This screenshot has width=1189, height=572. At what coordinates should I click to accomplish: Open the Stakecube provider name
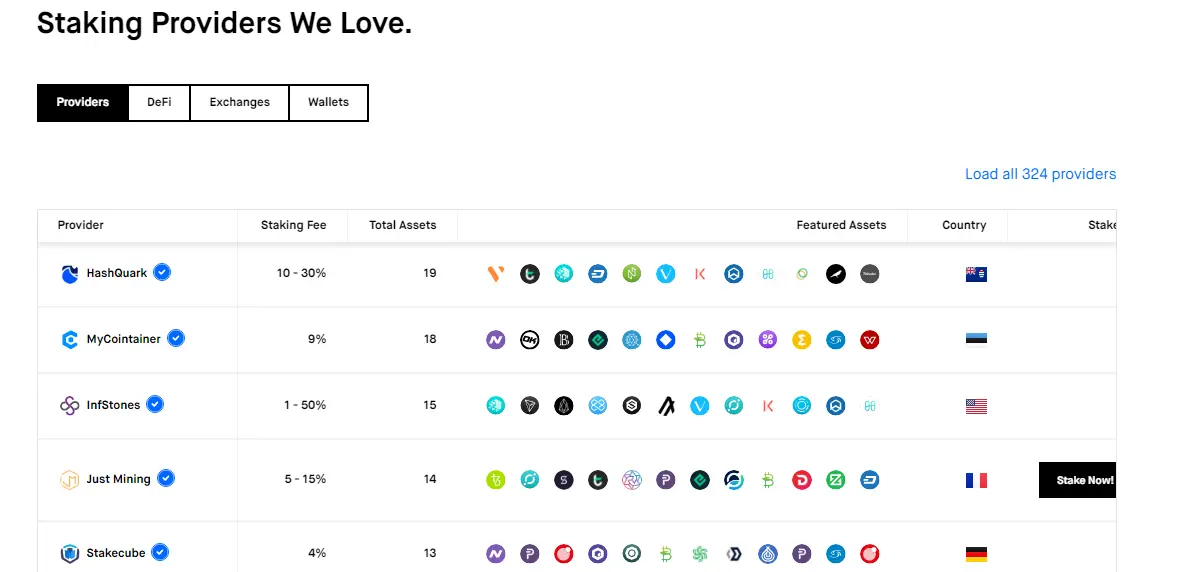point(115,553)
